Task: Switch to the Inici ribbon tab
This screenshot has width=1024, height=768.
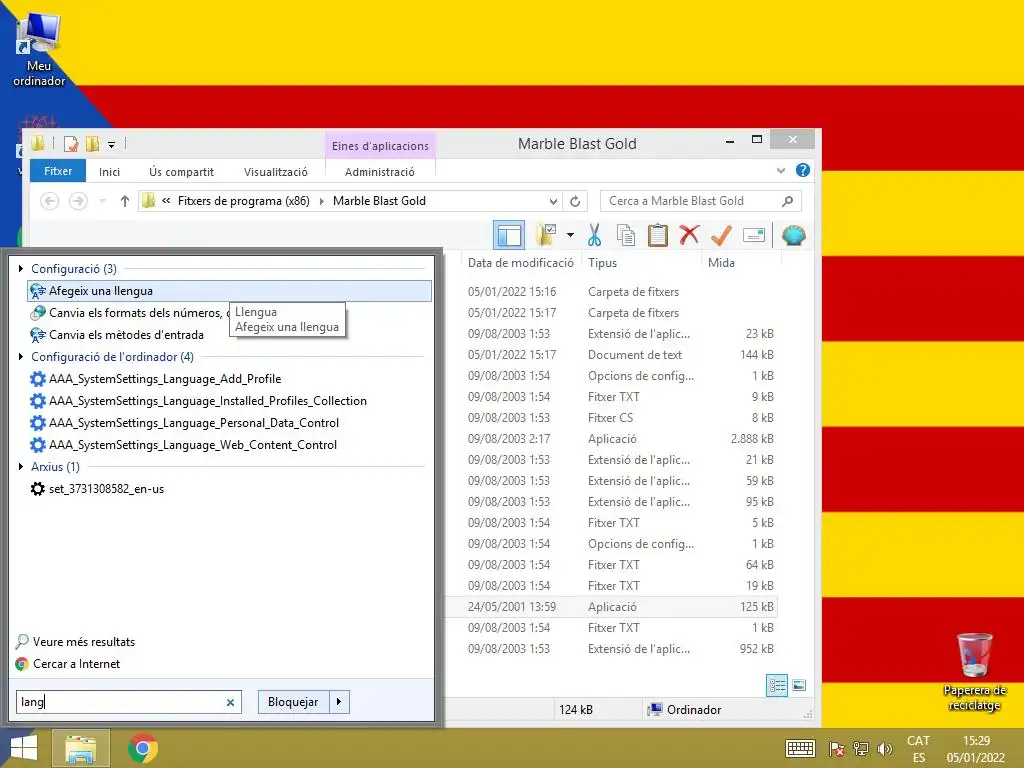Action: 109,172
